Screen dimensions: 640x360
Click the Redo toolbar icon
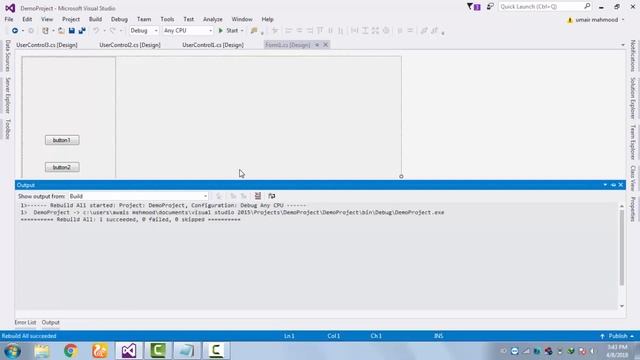[113, 31]
